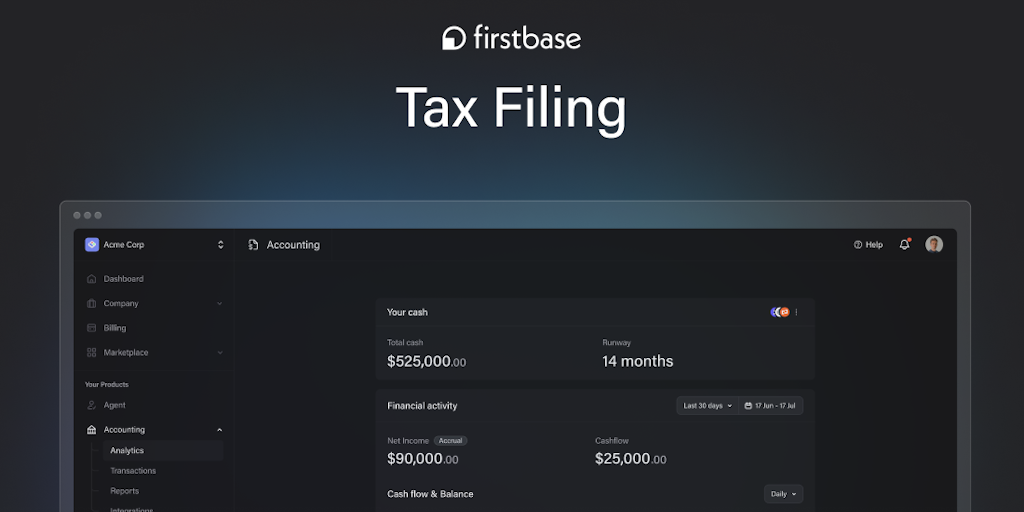Select Reports in the Accounting submenu
Image resolution: width=1024 pixels, height=512 pixels.
(x=125, y=491)
